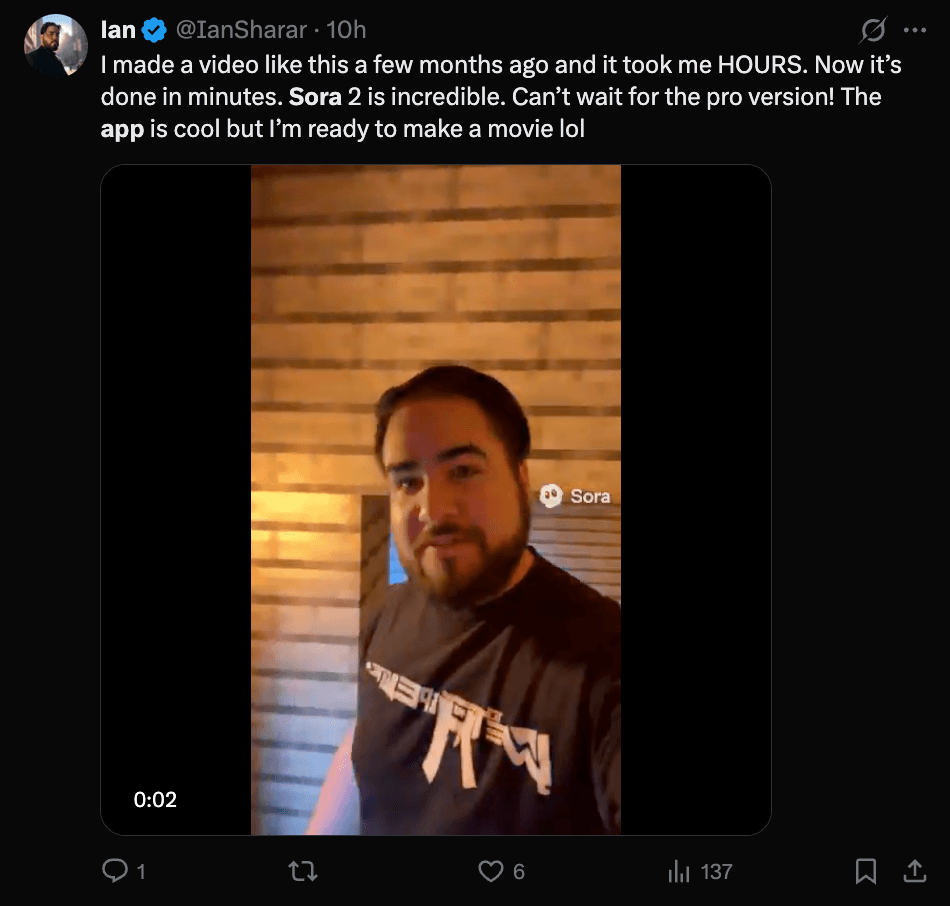Like the post with heart icon
The width and height of the screenshot is (950, 906).
coord(490,872)
